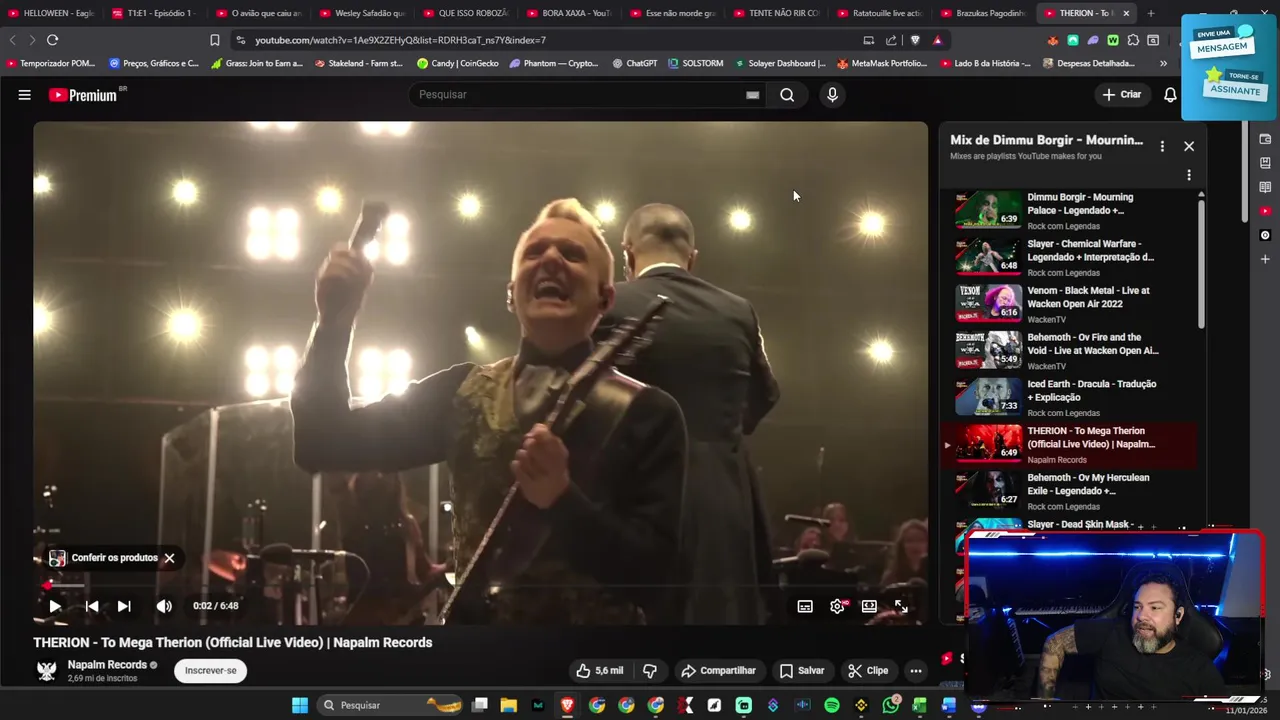Switch to the 'BORA XAXA' browser tab
This screenshot has width=1280, height=720.
[x=569, y=13]
